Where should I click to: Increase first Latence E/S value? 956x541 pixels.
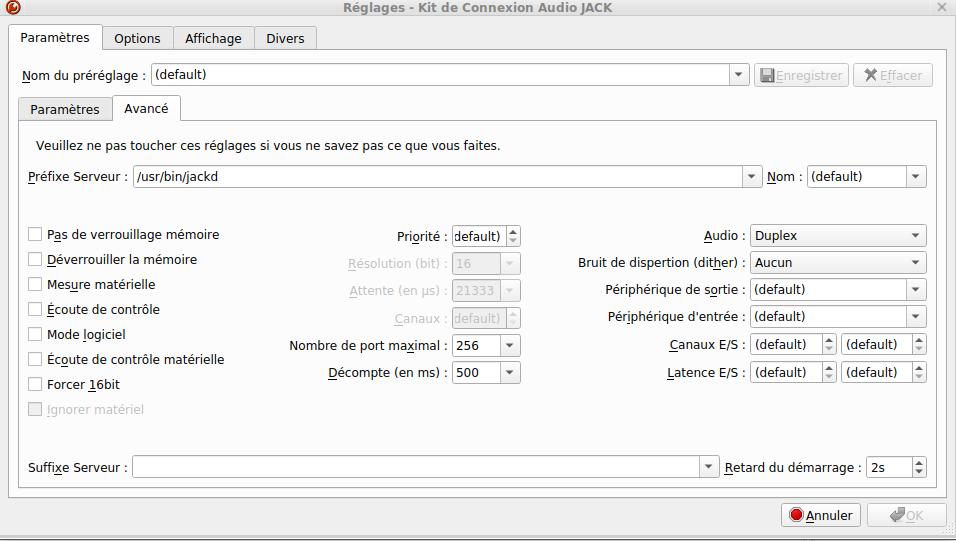(829, 368)
